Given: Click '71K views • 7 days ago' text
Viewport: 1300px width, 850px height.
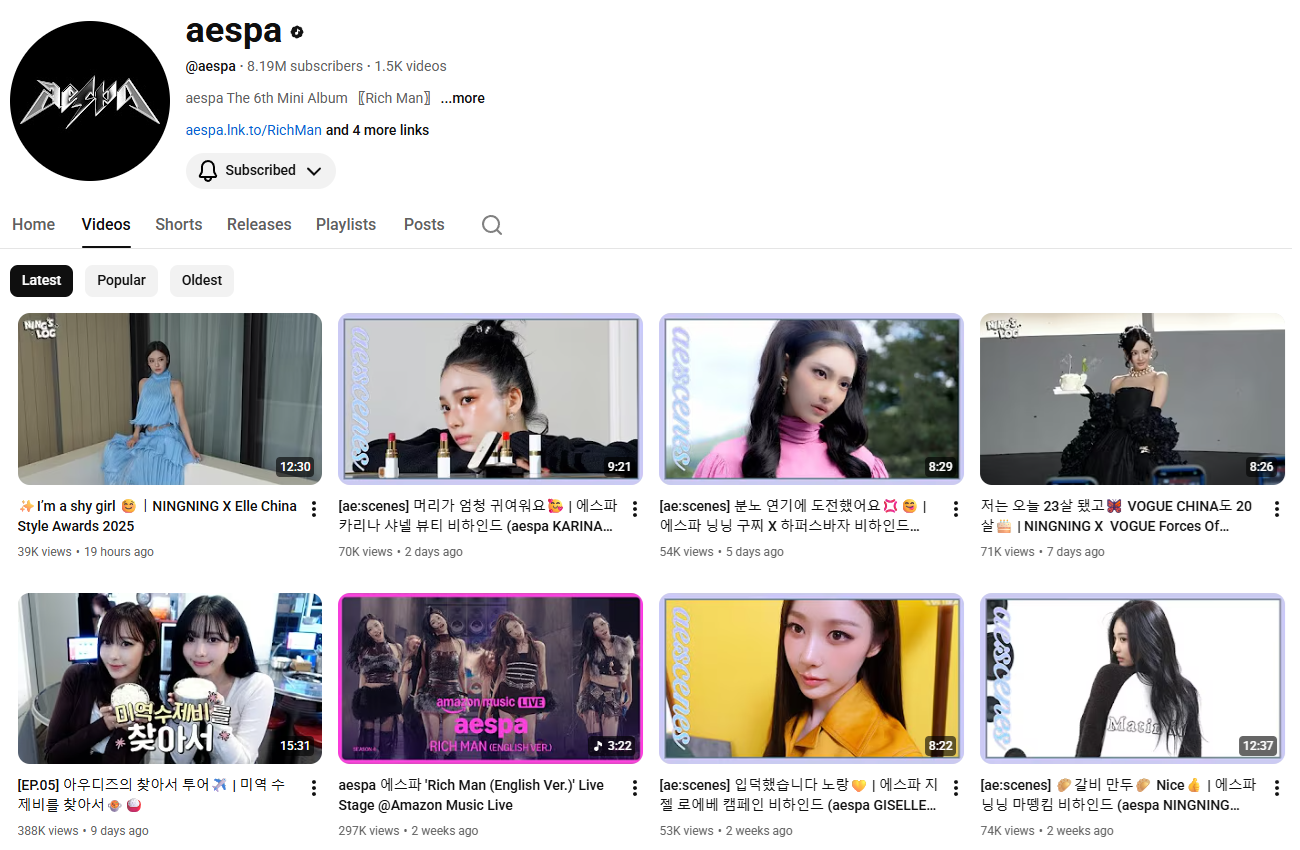Looking at the screenshot, I should click(x=1043, y=552).
